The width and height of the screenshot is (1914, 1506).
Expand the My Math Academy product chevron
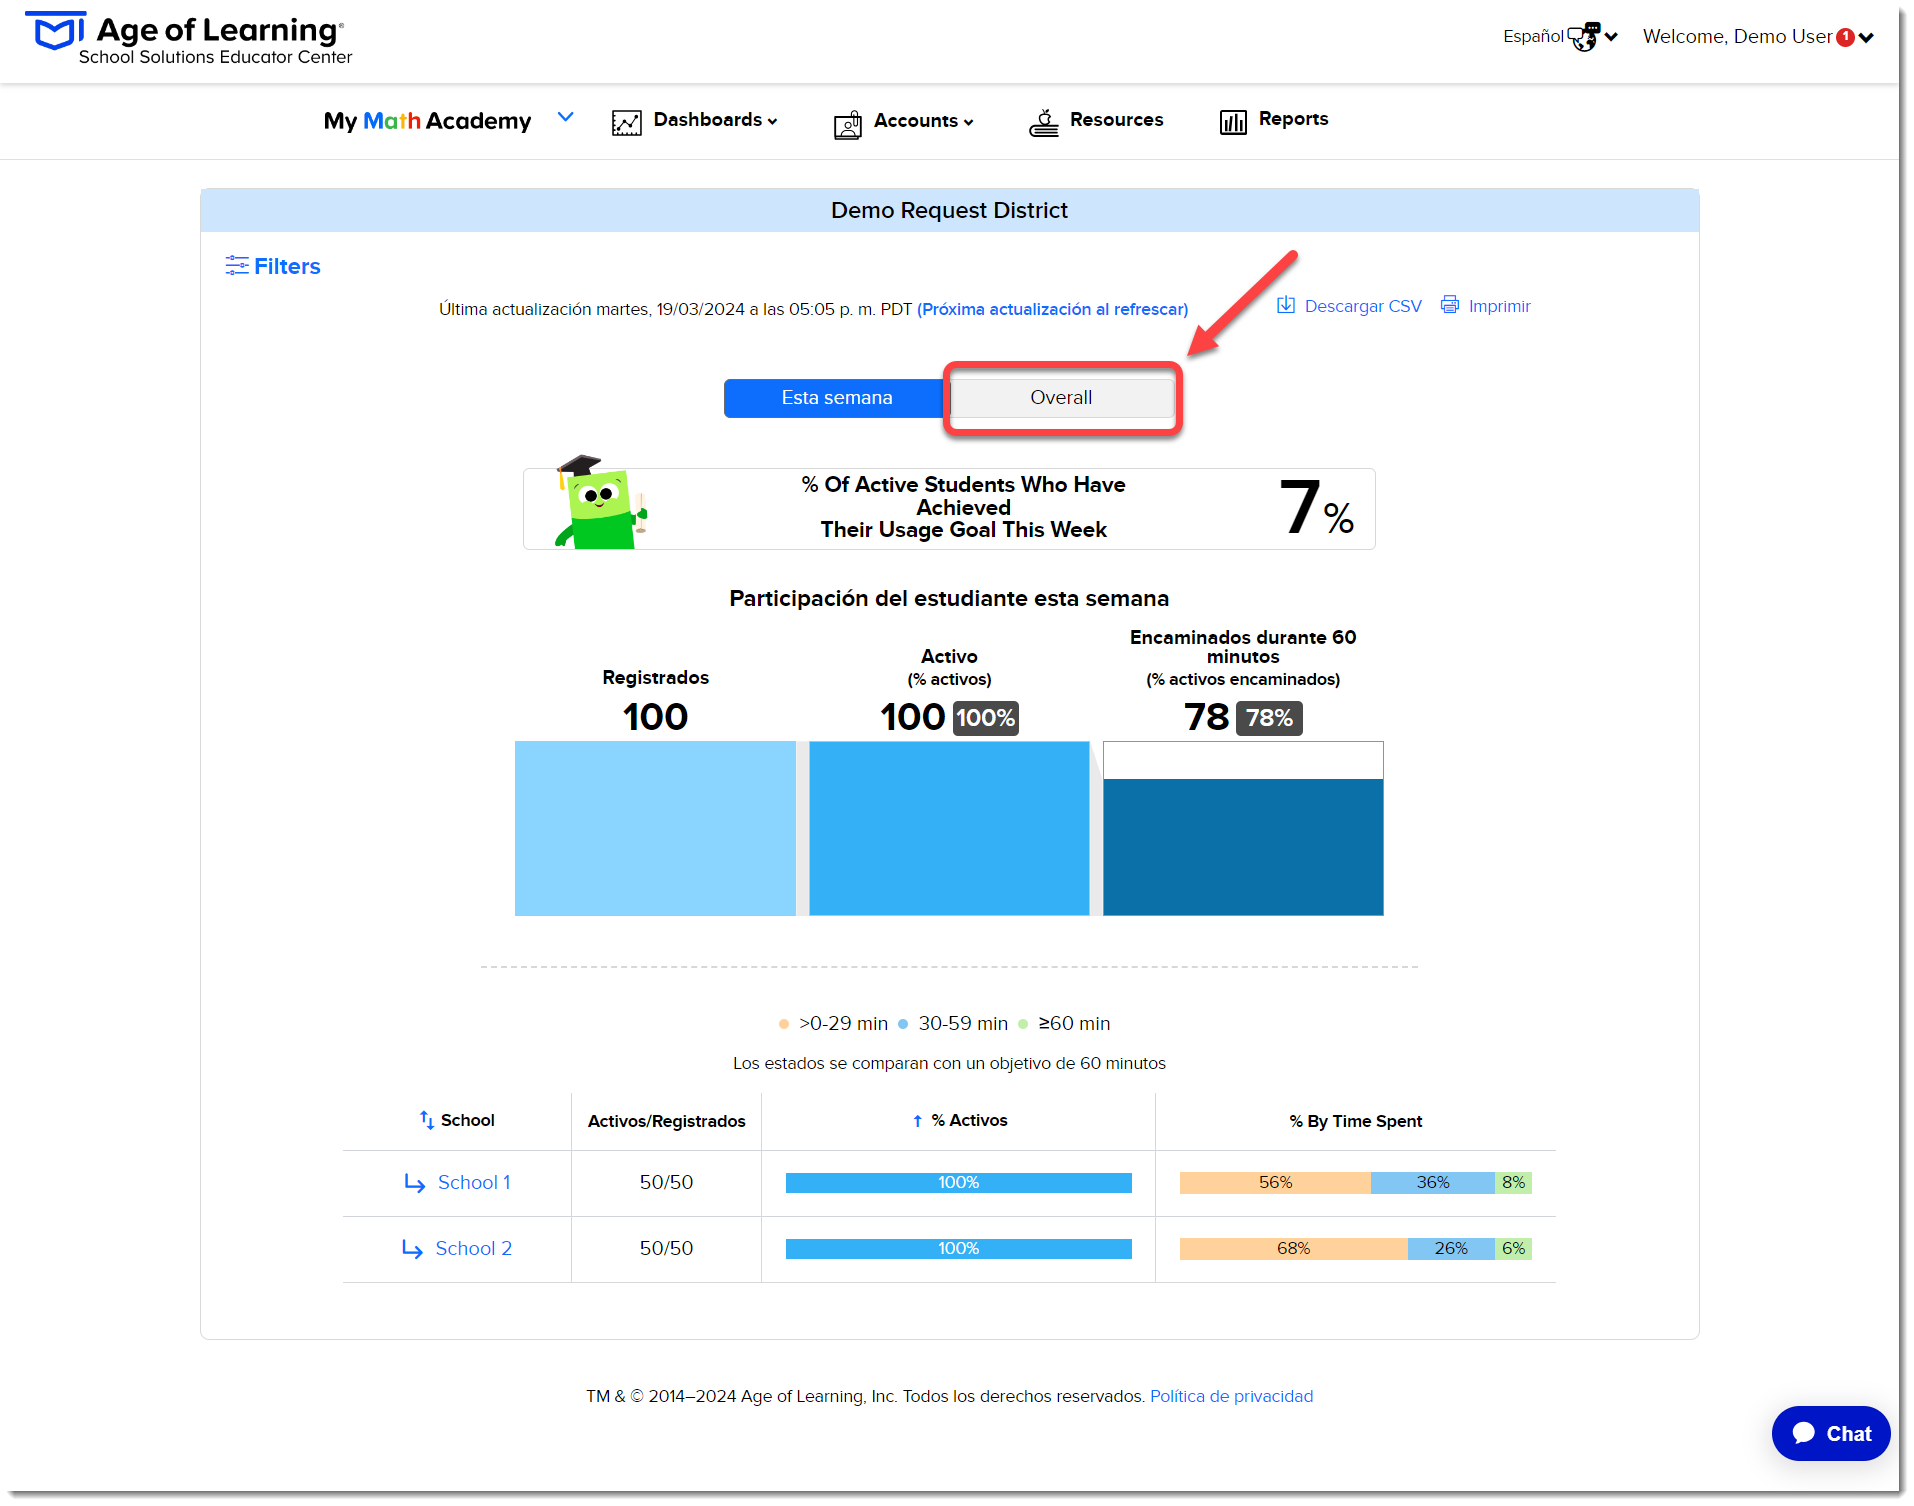(x=566, y=117)
